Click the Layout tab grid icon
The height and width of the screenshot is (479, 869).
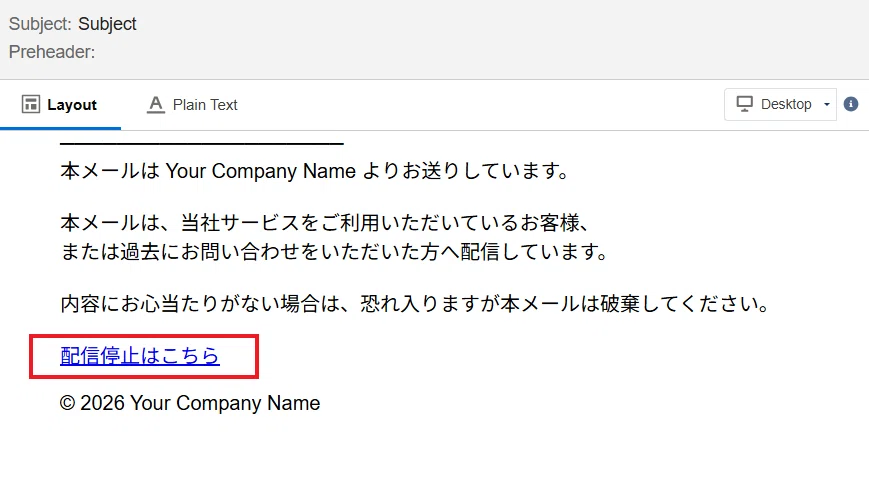pos(30,104)
